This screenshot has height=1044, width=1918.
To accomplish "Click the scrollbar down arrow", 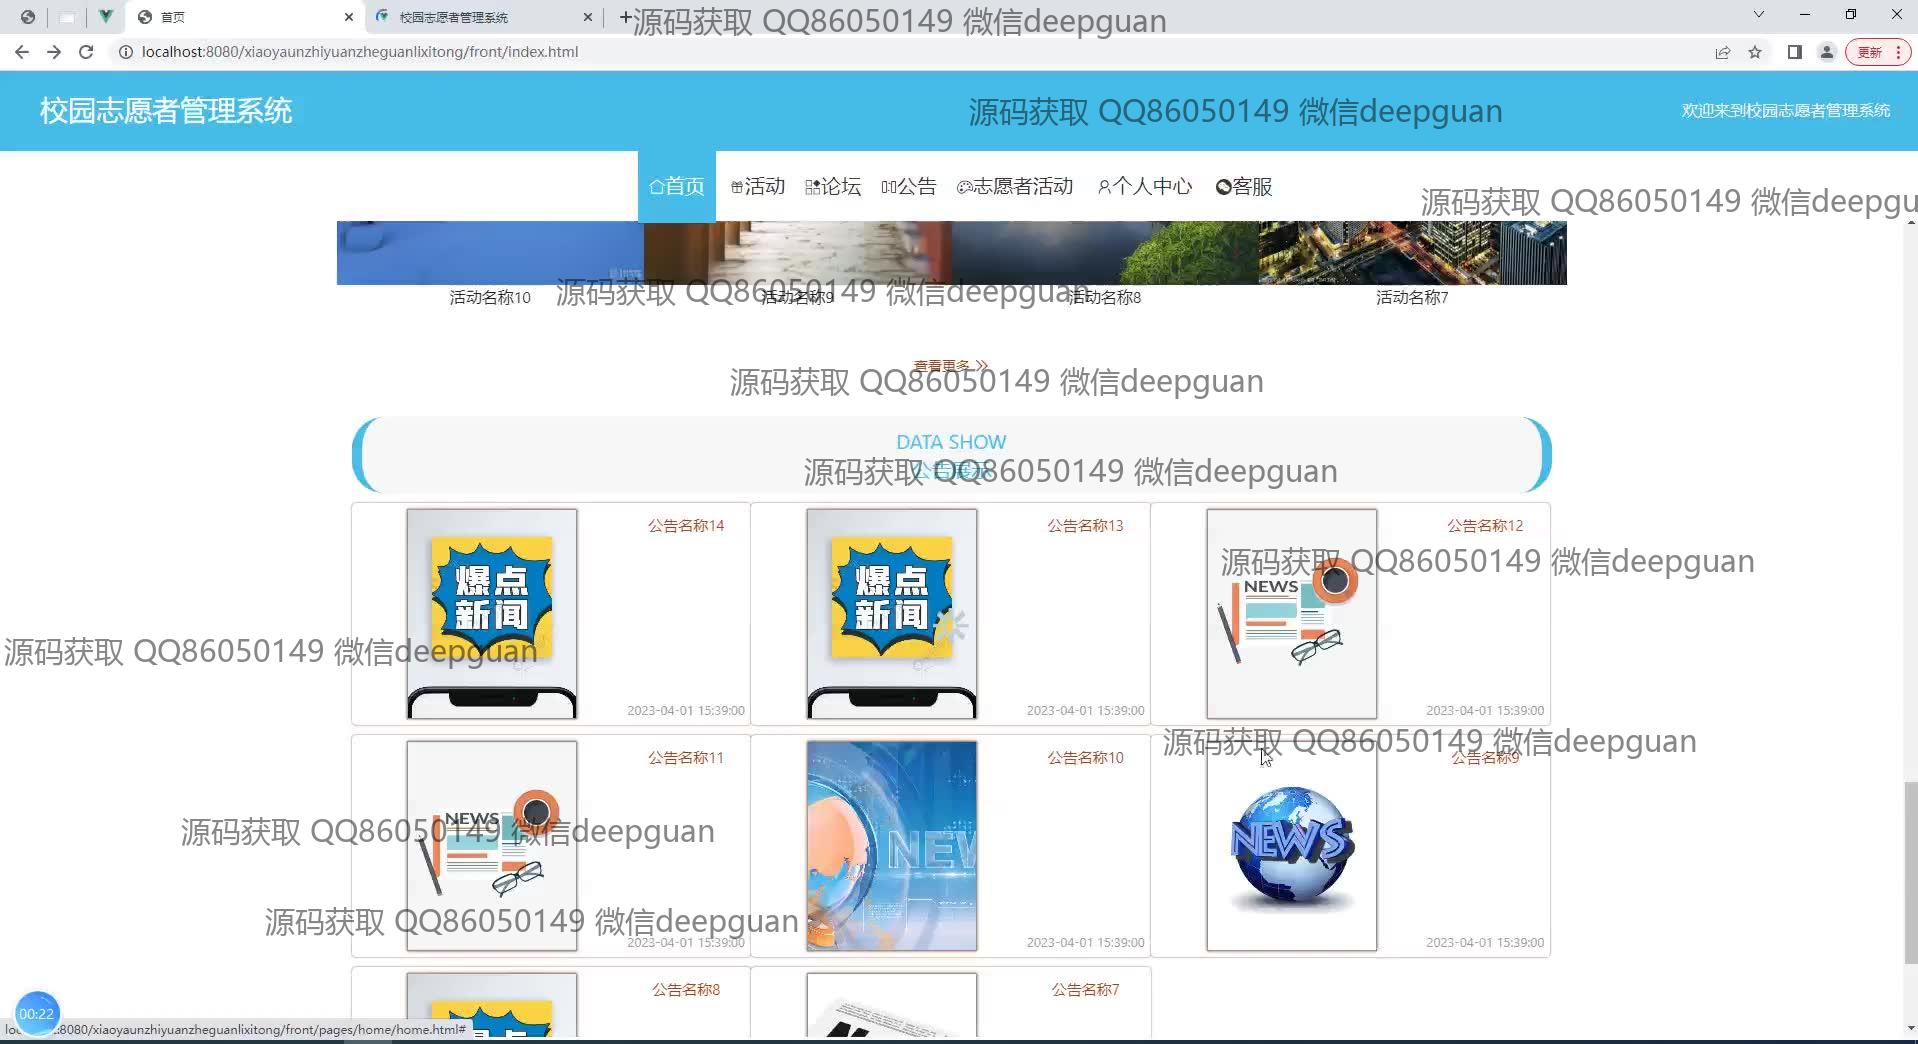I will click(1911, 1028).
